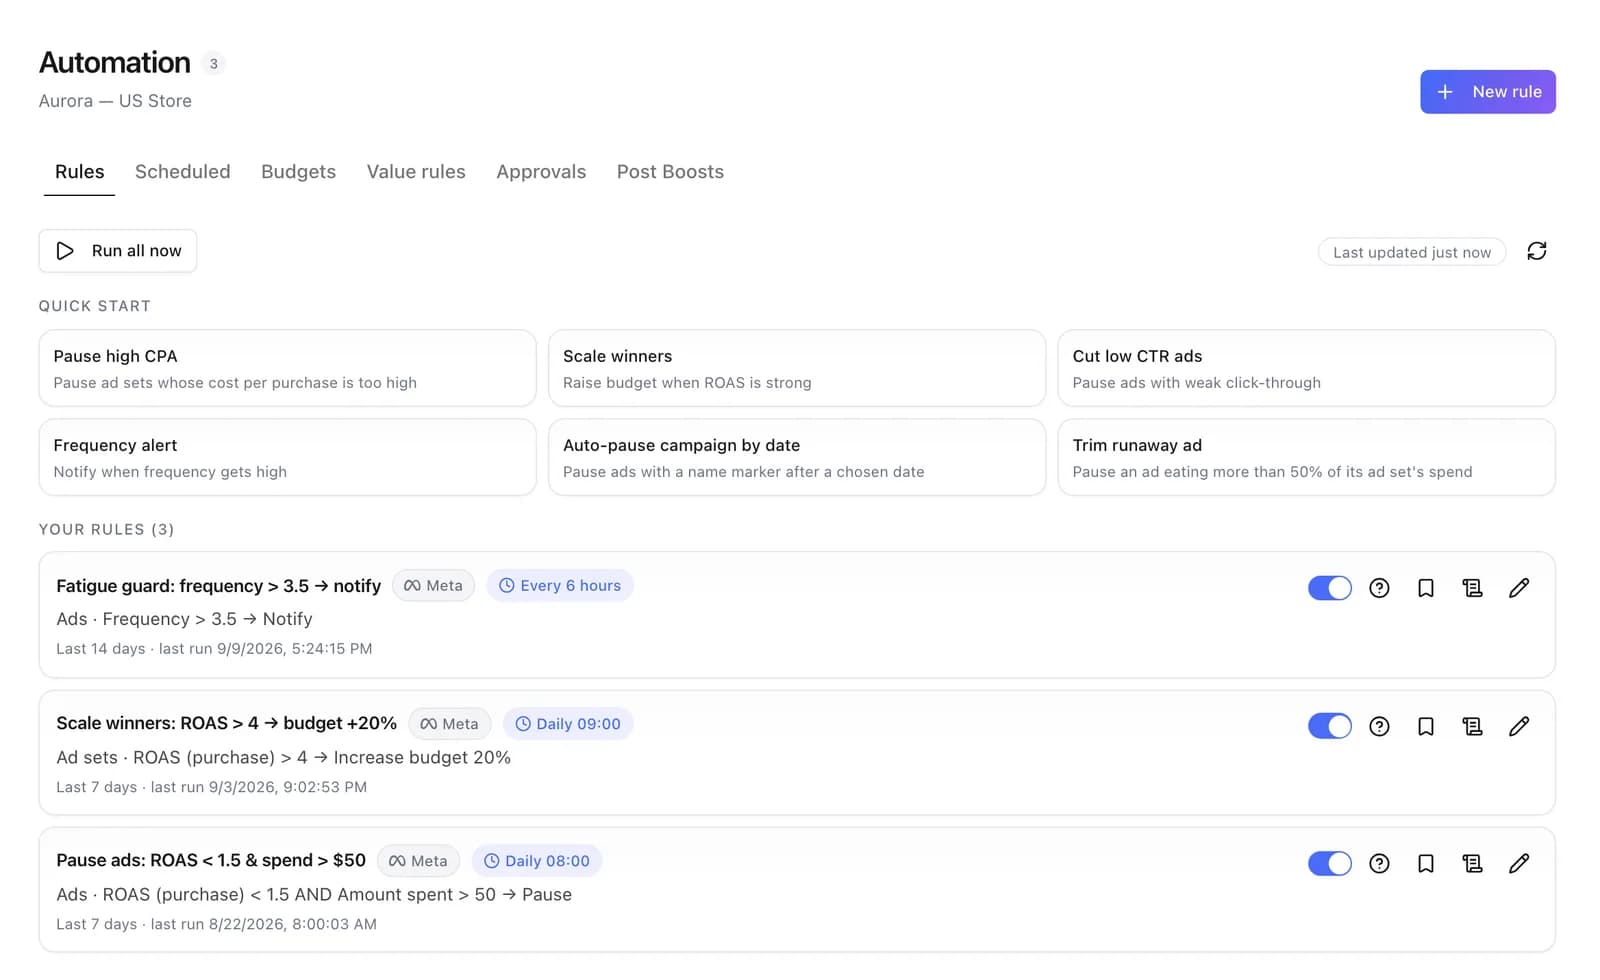Click the Every 6 hours schedule badge
The width and height of the screenshot is (1600, 980).
pos(560,586)
